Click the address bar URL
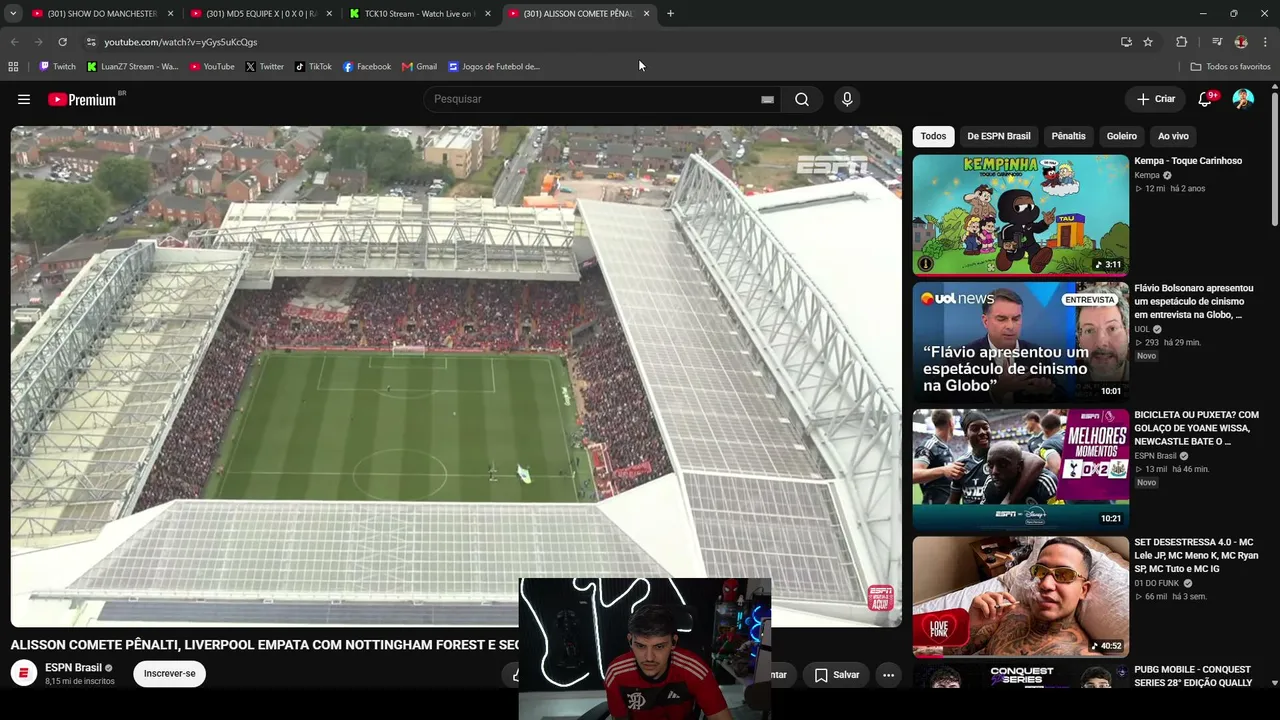The image size is (1280, 720). coord(181,42)
